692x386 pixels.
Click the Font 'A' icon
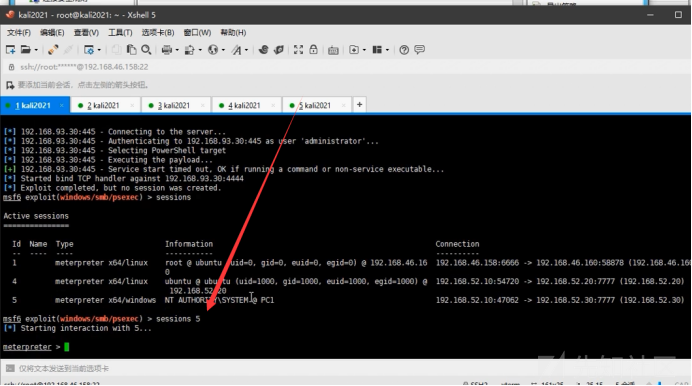tap(237, 50)
